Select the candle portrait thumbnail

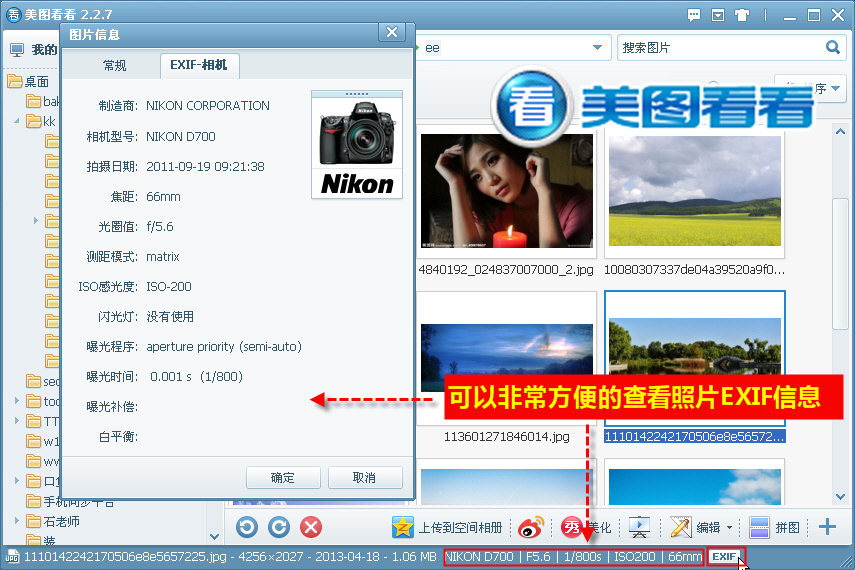pos(507,190)
